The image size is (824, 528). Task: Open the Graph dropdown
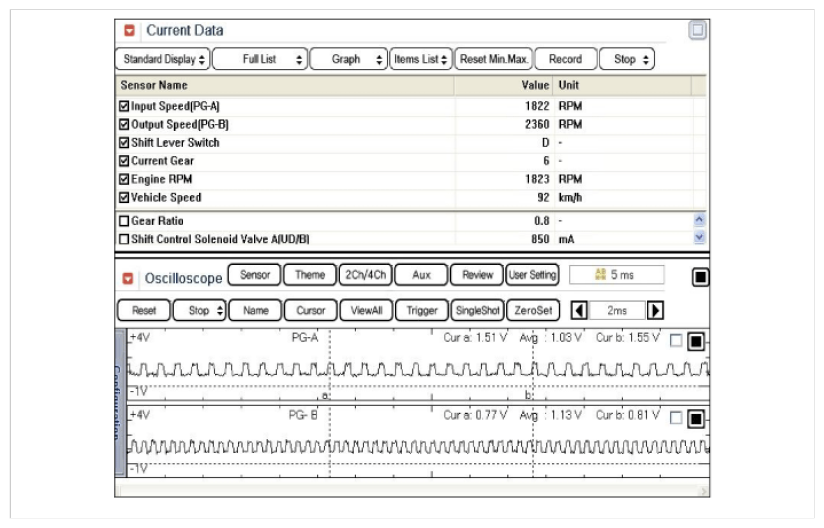tap(350, 60)
